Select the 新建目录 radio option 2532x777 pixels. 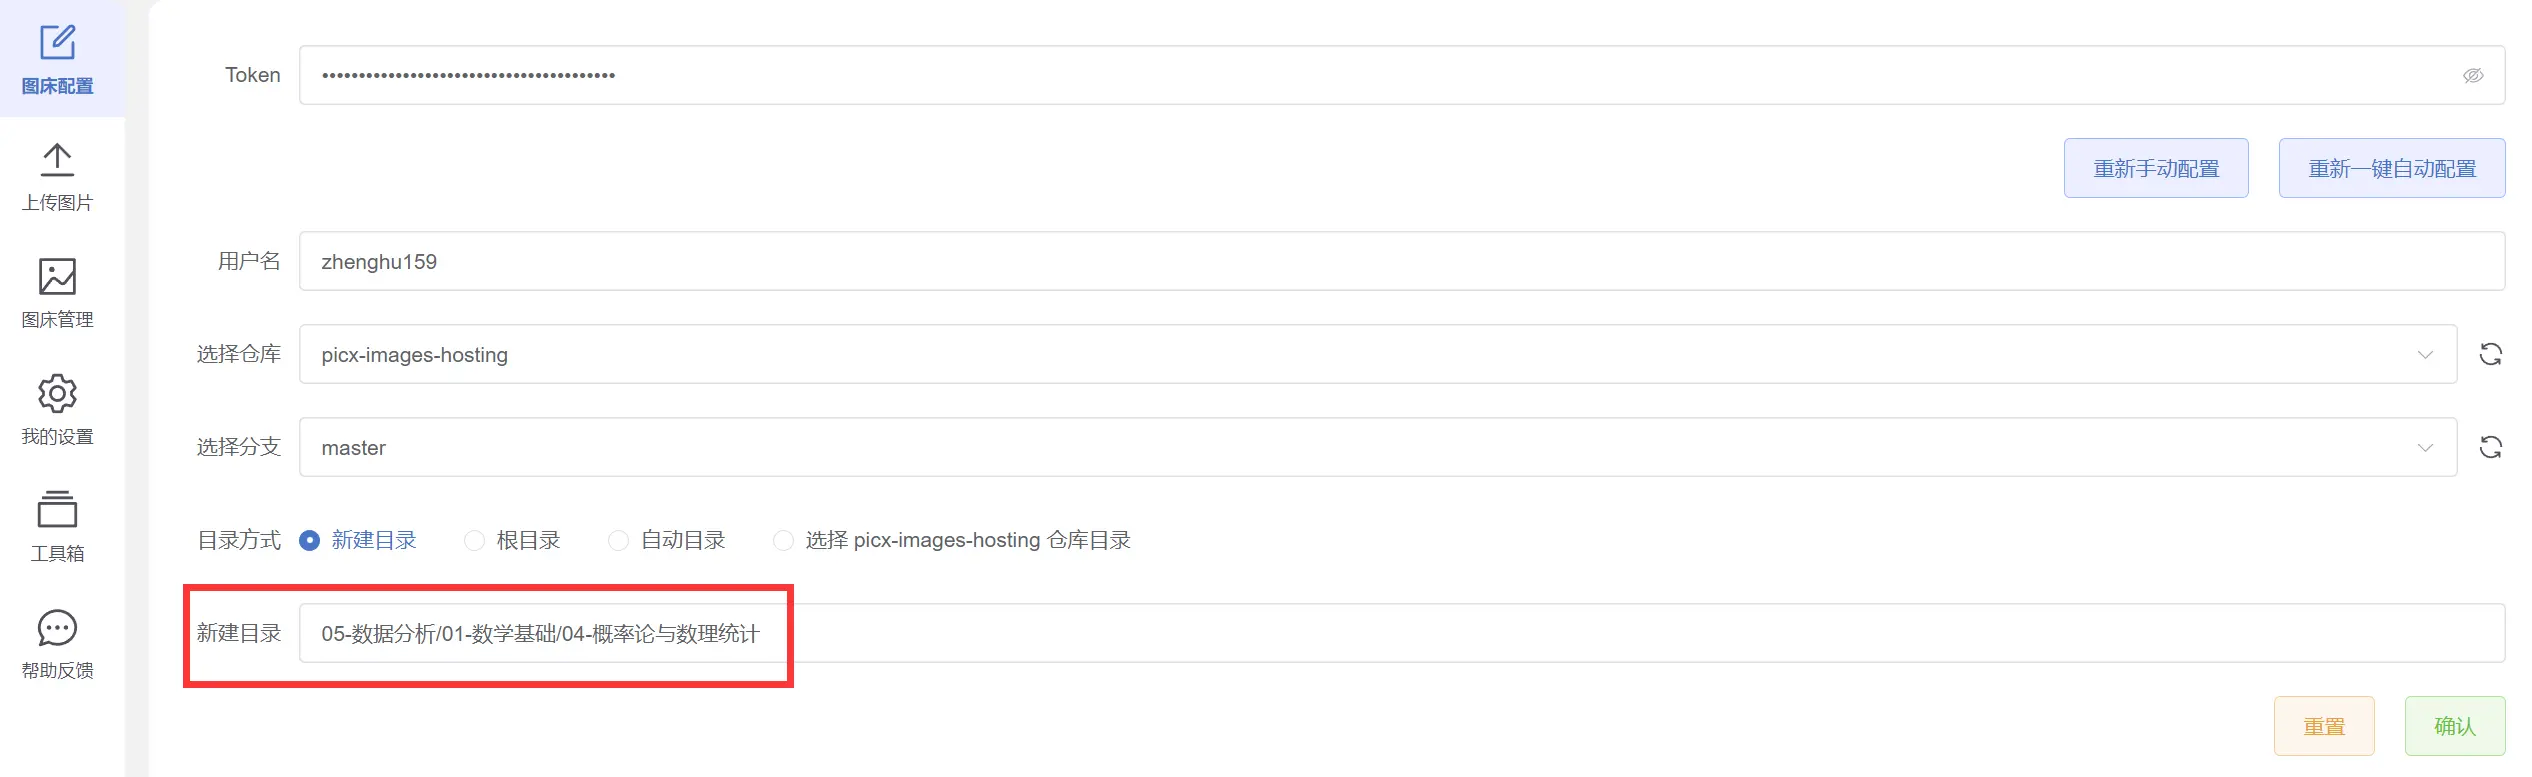coord(310,541)
